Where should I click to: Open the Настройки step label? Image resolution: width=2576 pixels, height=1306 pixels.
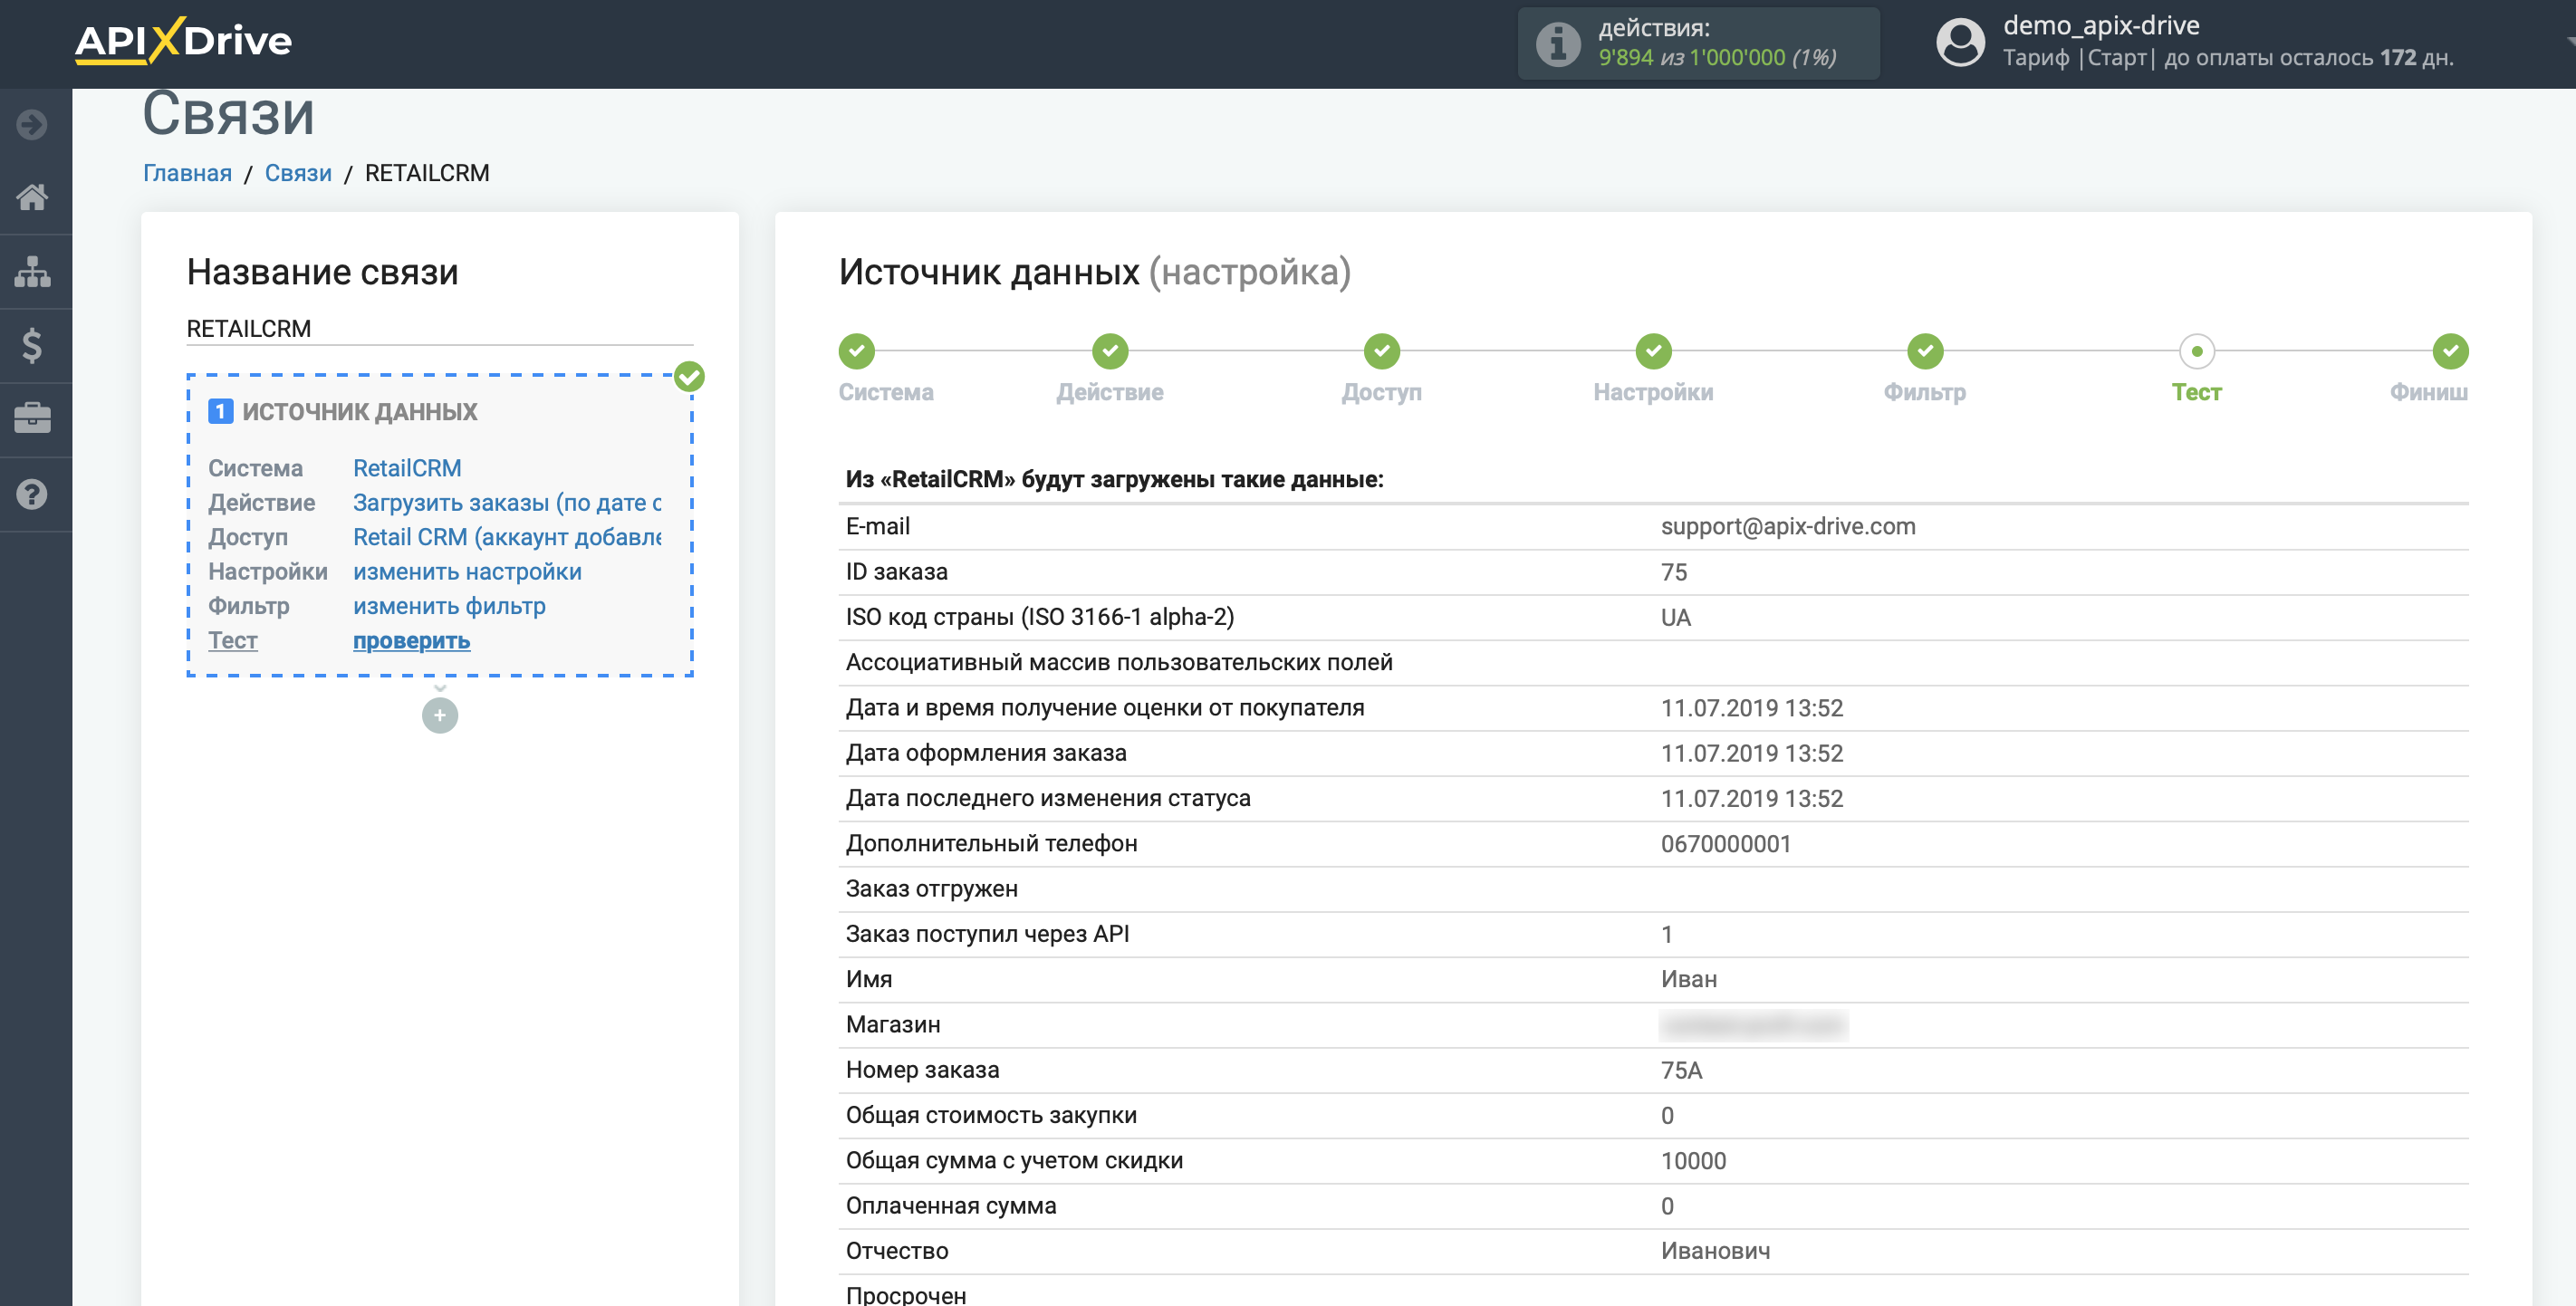1654,392
